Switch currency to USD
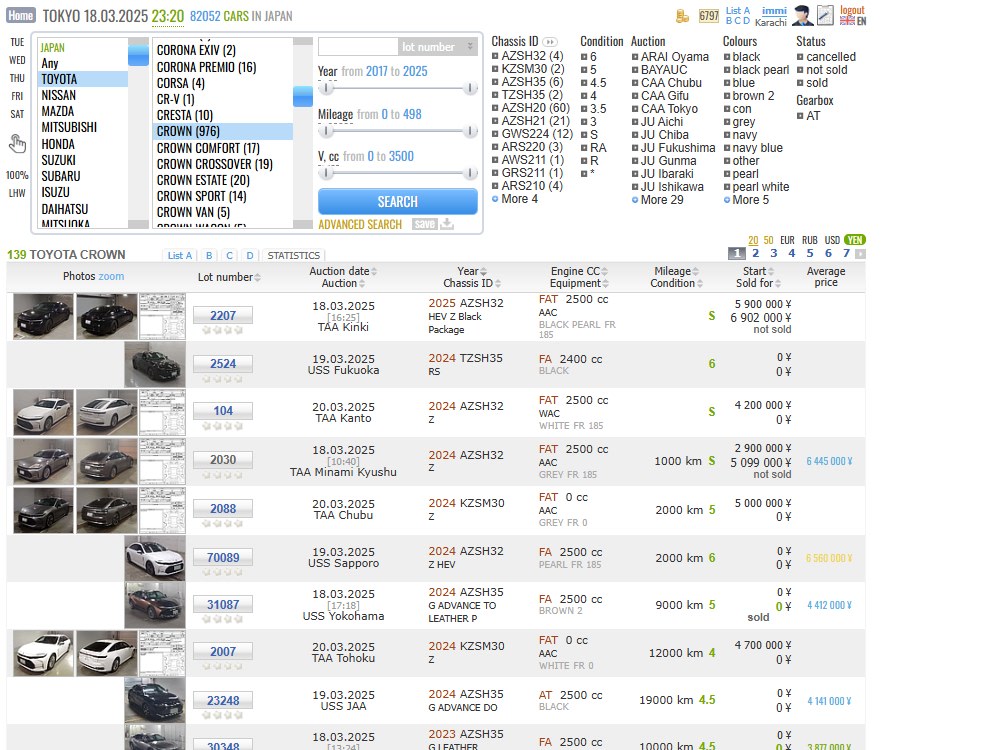This screenshot has height=750, width=1000. point(832,240)
